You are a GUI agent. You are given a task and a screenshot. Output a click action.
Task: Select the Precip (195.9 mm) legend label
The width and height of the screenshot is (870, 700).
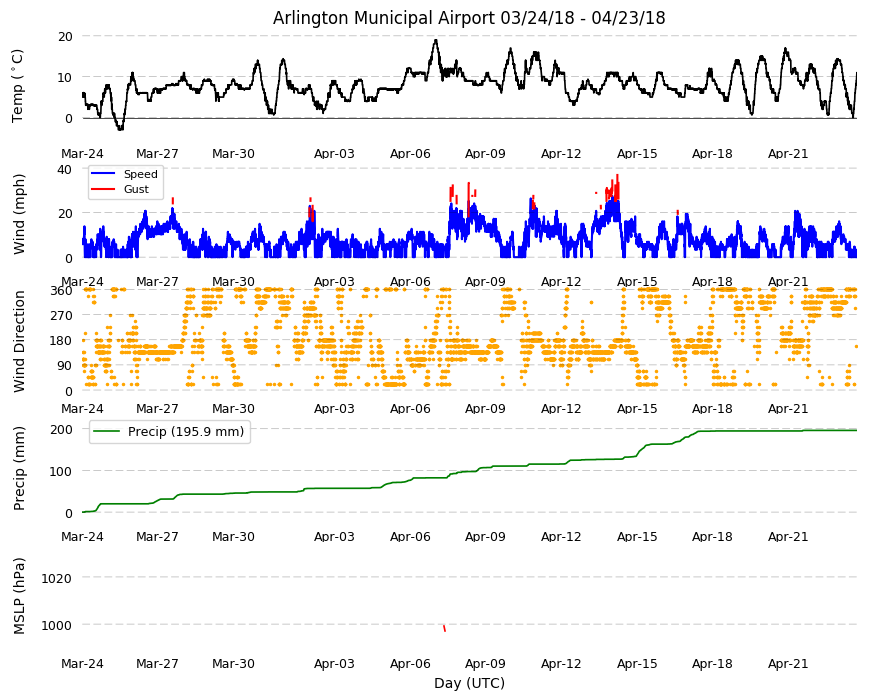click(186, 432)
